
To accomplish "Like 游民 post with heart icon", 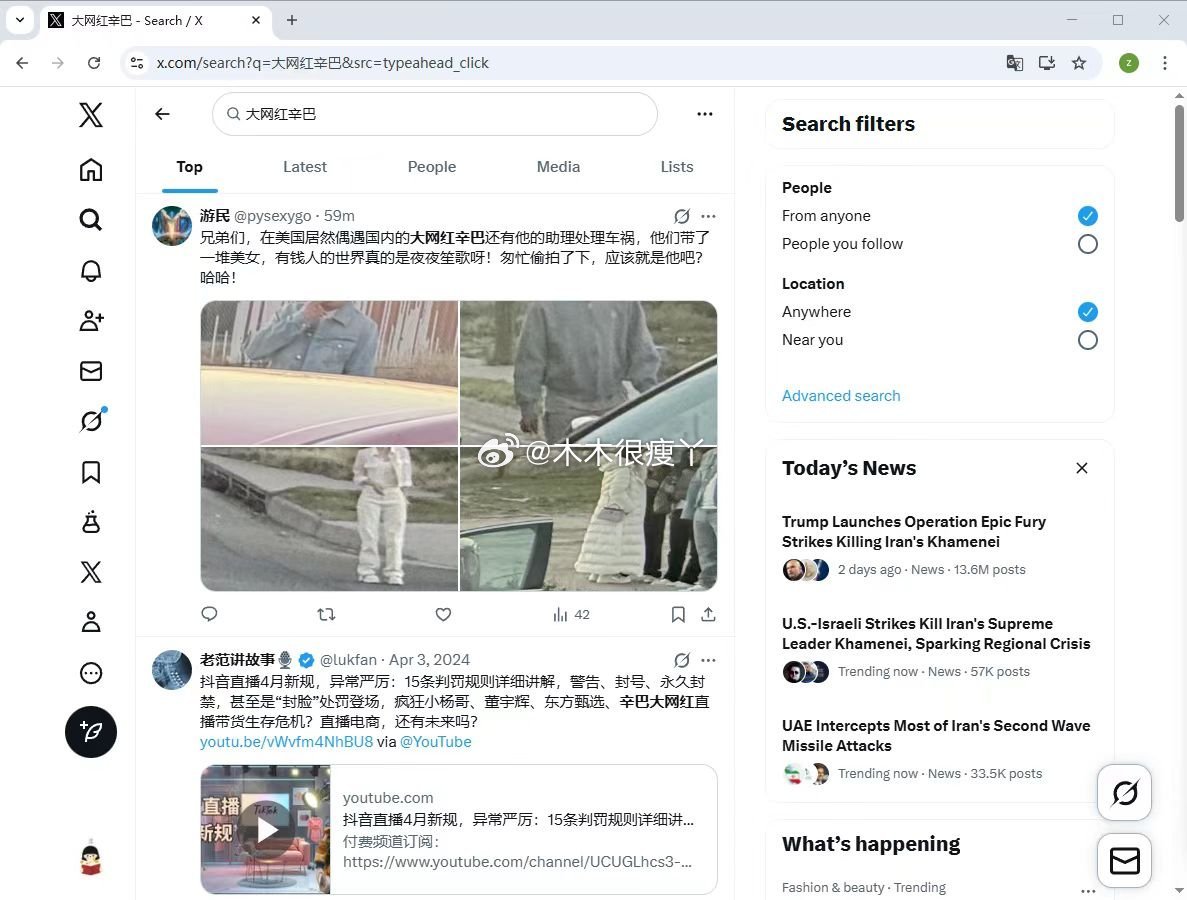I will click(444, 614).
